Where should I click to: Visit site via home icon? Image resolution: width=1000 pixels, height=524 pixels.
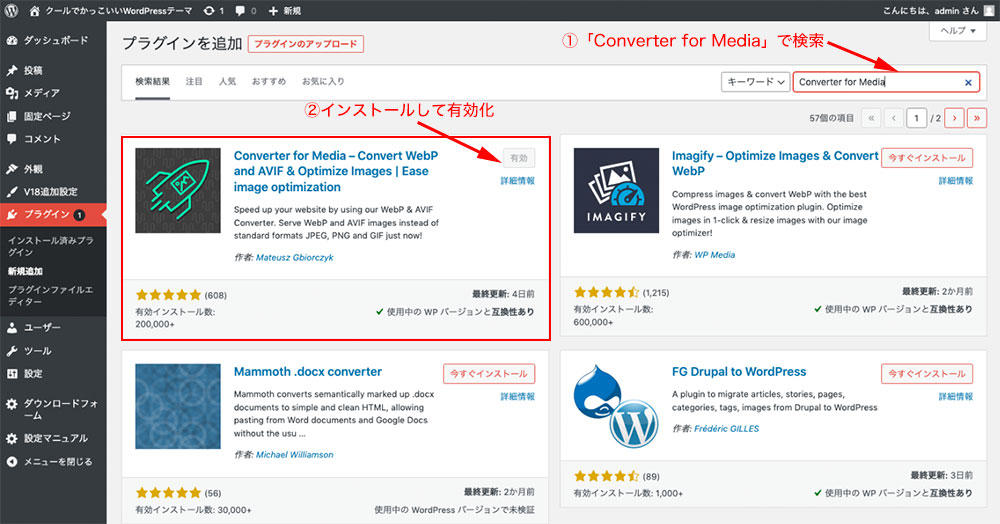(34, 11)
